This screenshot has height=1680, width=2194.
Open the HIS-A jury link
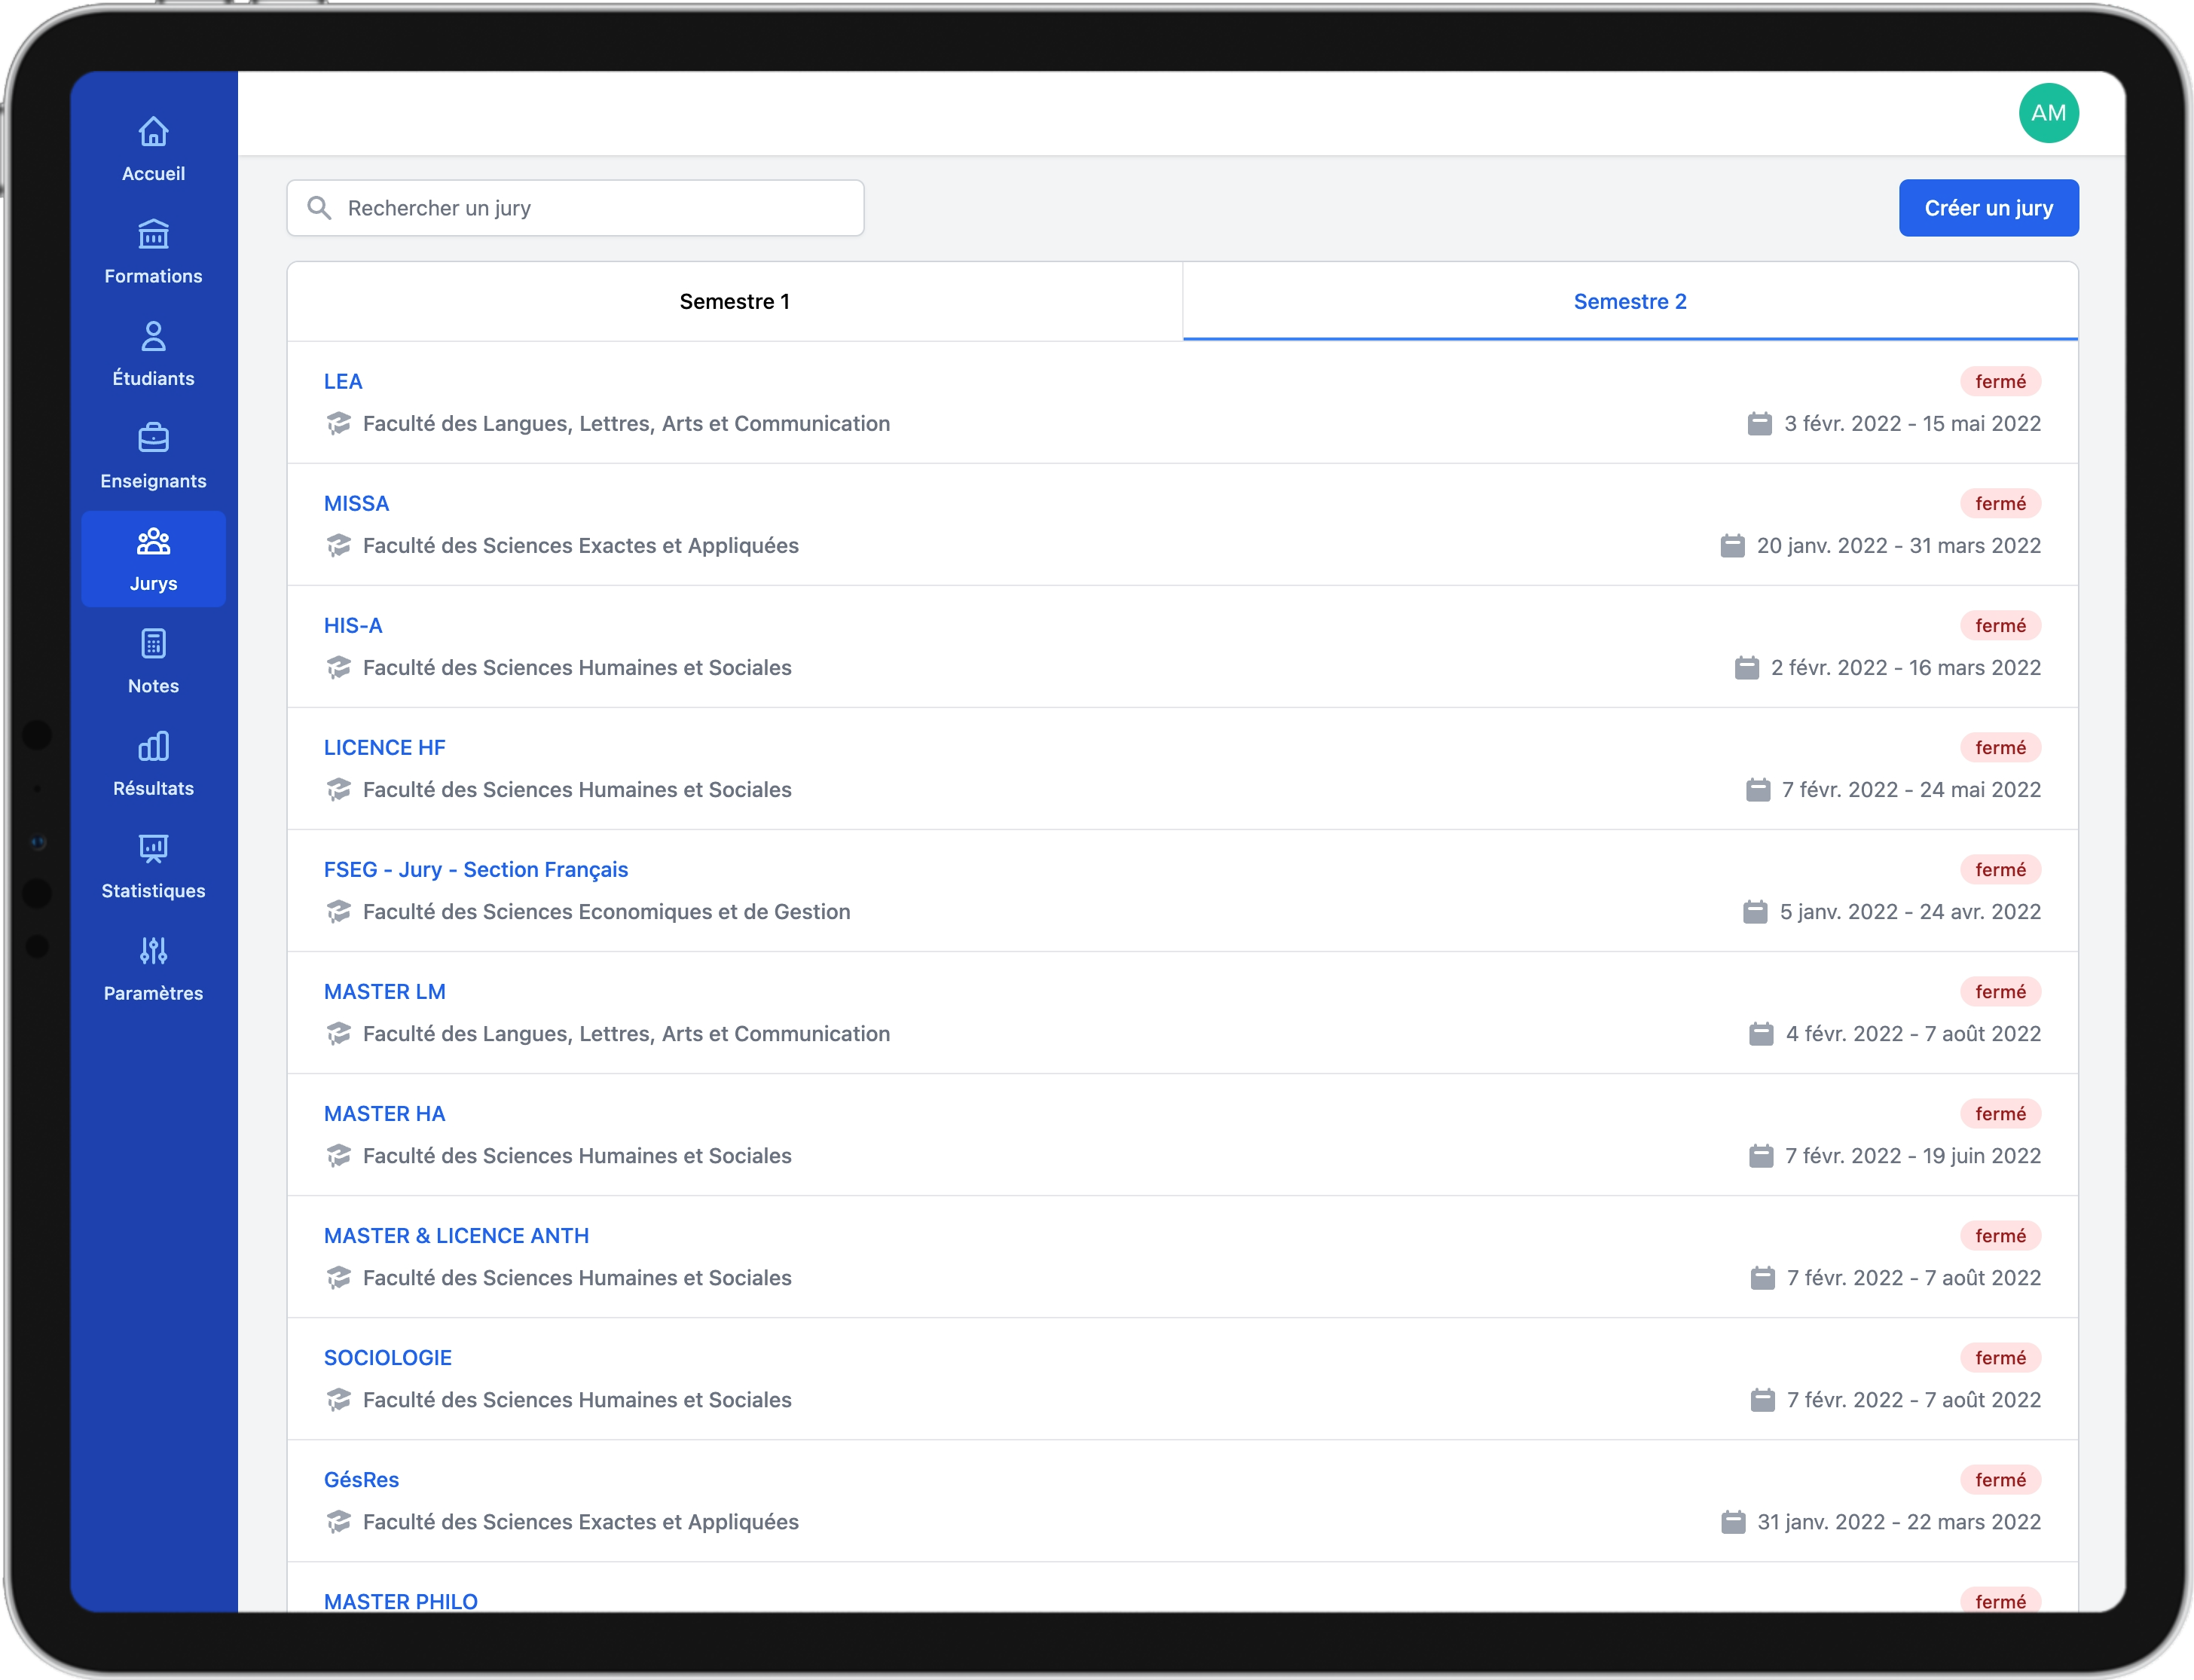point(353,626)
